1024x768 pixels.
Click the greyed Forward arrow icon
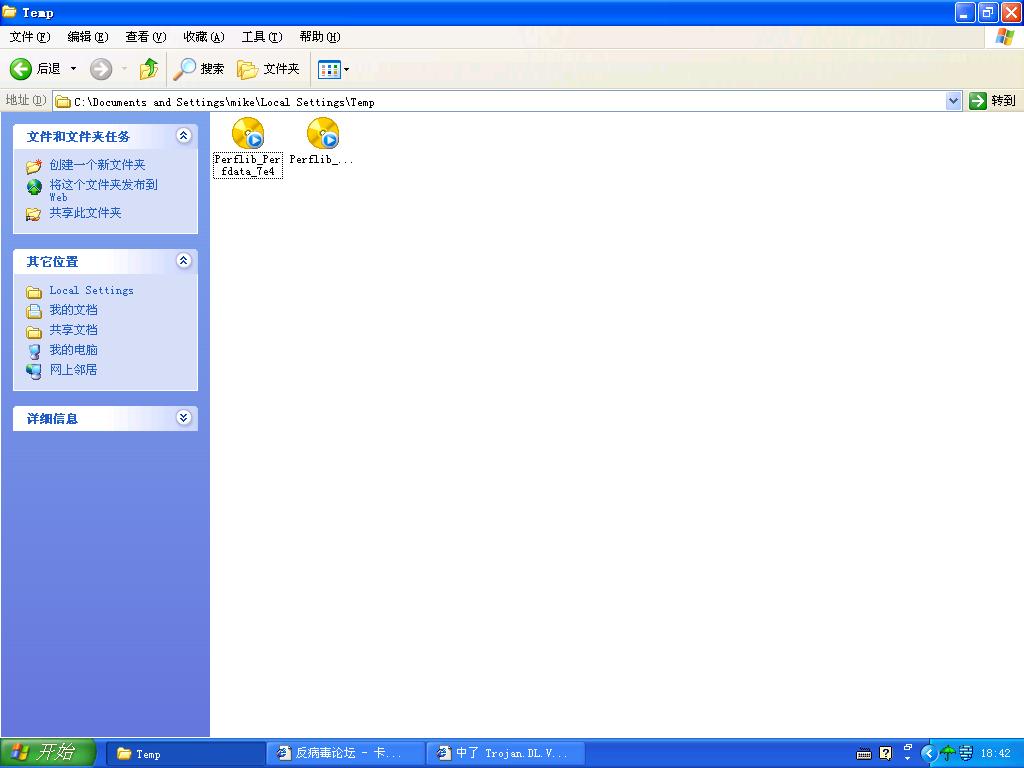(x=101, y=69)
